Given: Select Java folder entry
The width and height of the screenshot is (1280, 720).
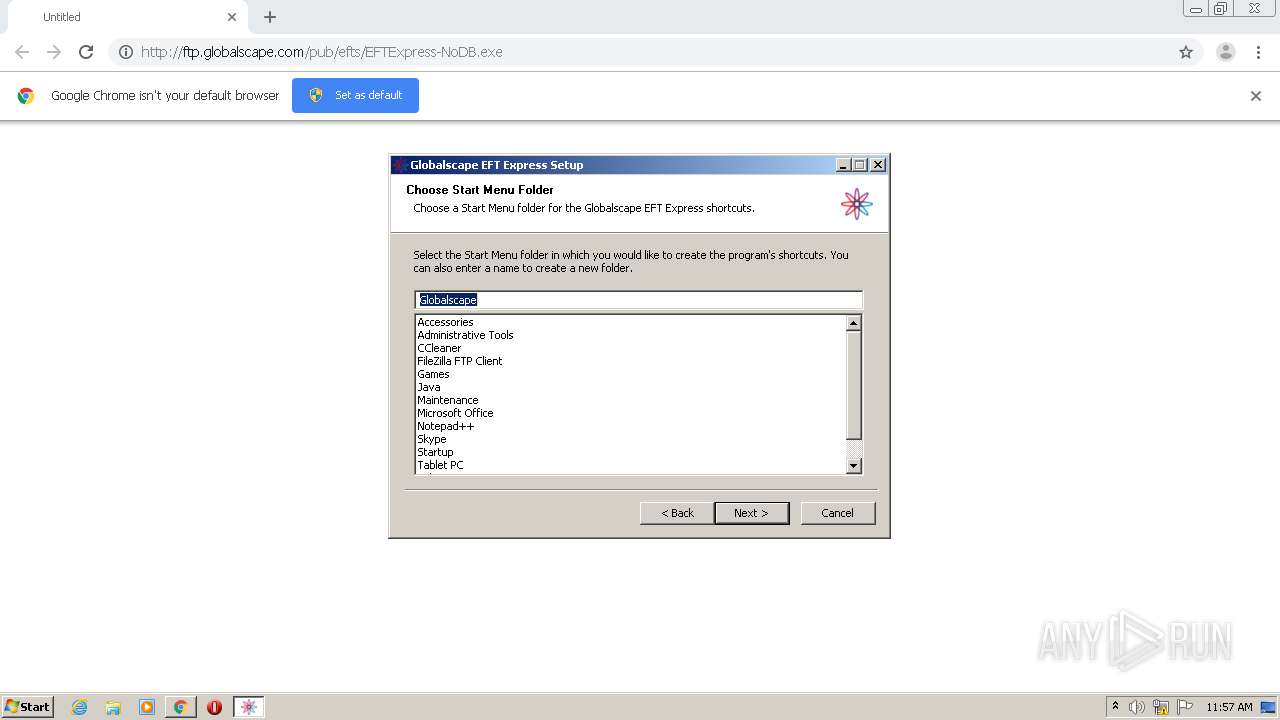Looking at the screenshot, I should coord(429,387).
